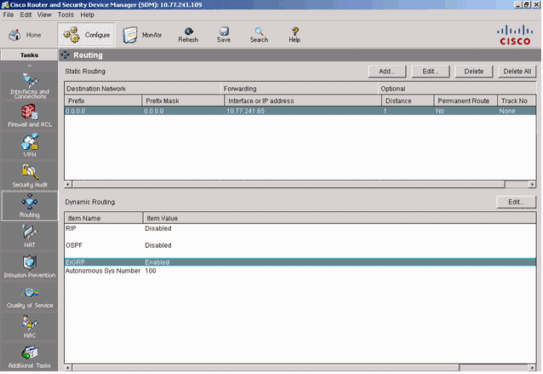
Task: Open the File menu
Action: point(8,15)
